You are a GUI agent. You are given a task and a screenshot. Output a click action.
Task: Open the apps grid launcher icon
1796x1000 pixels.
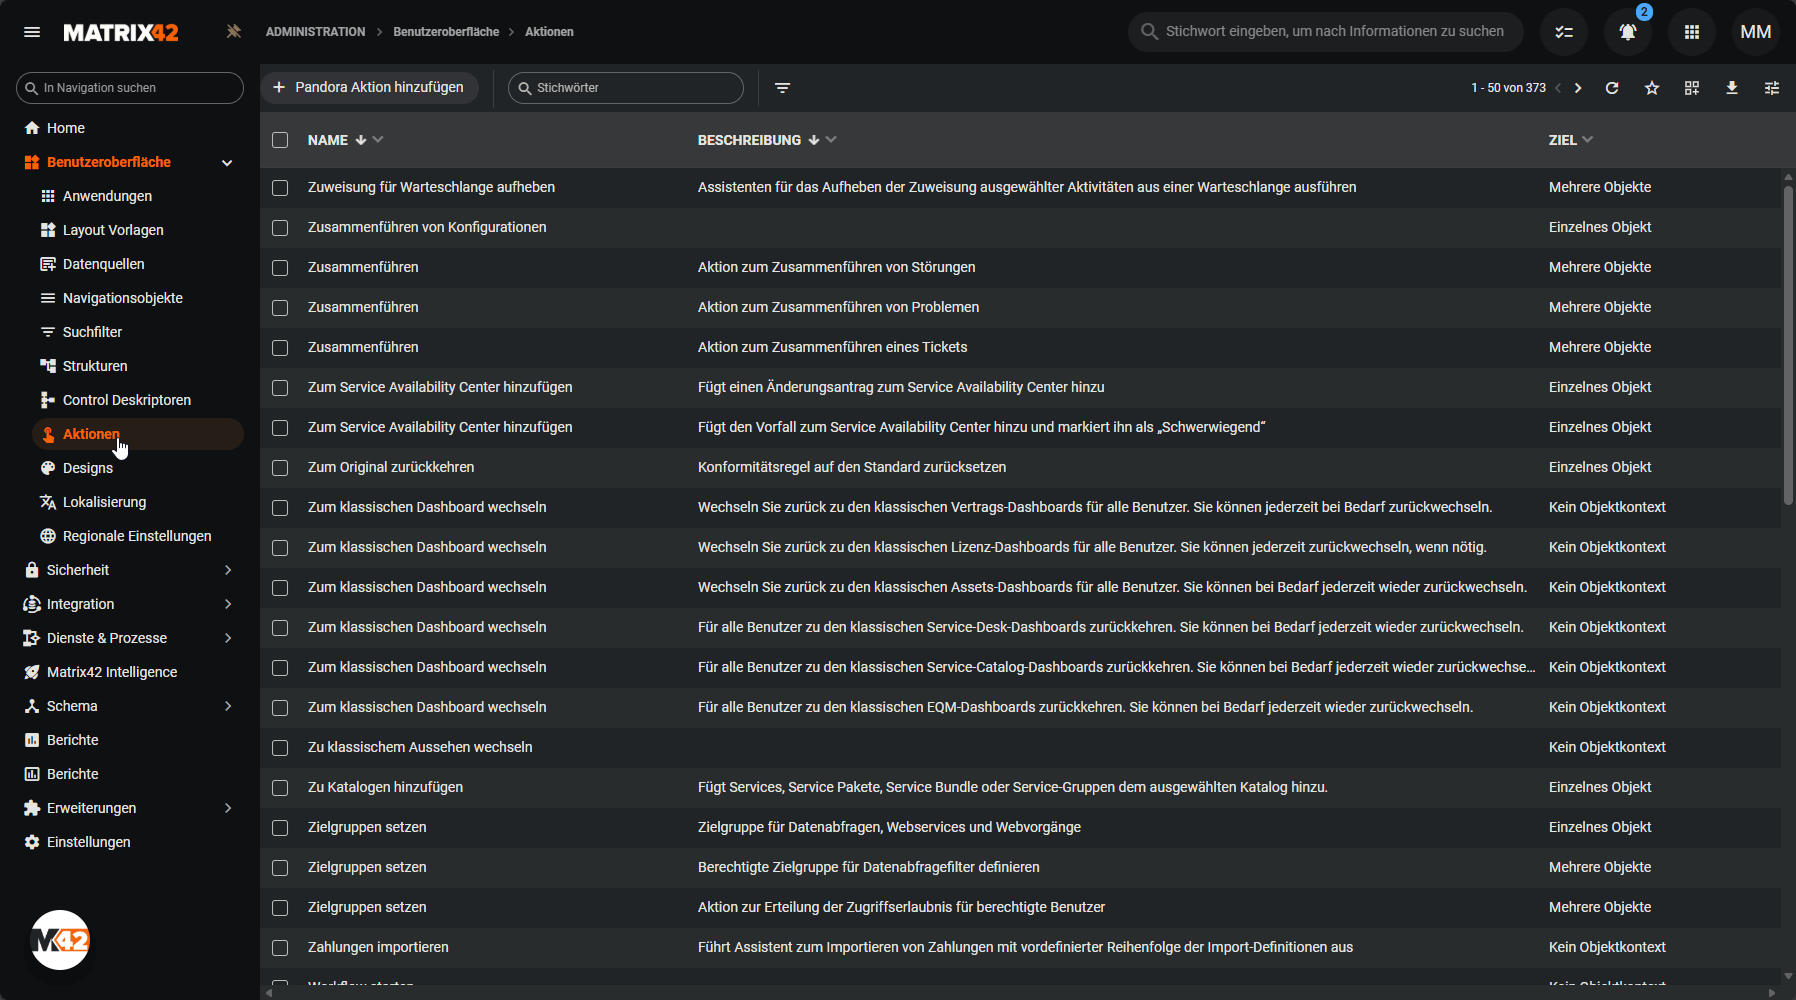coord(1692,32)
